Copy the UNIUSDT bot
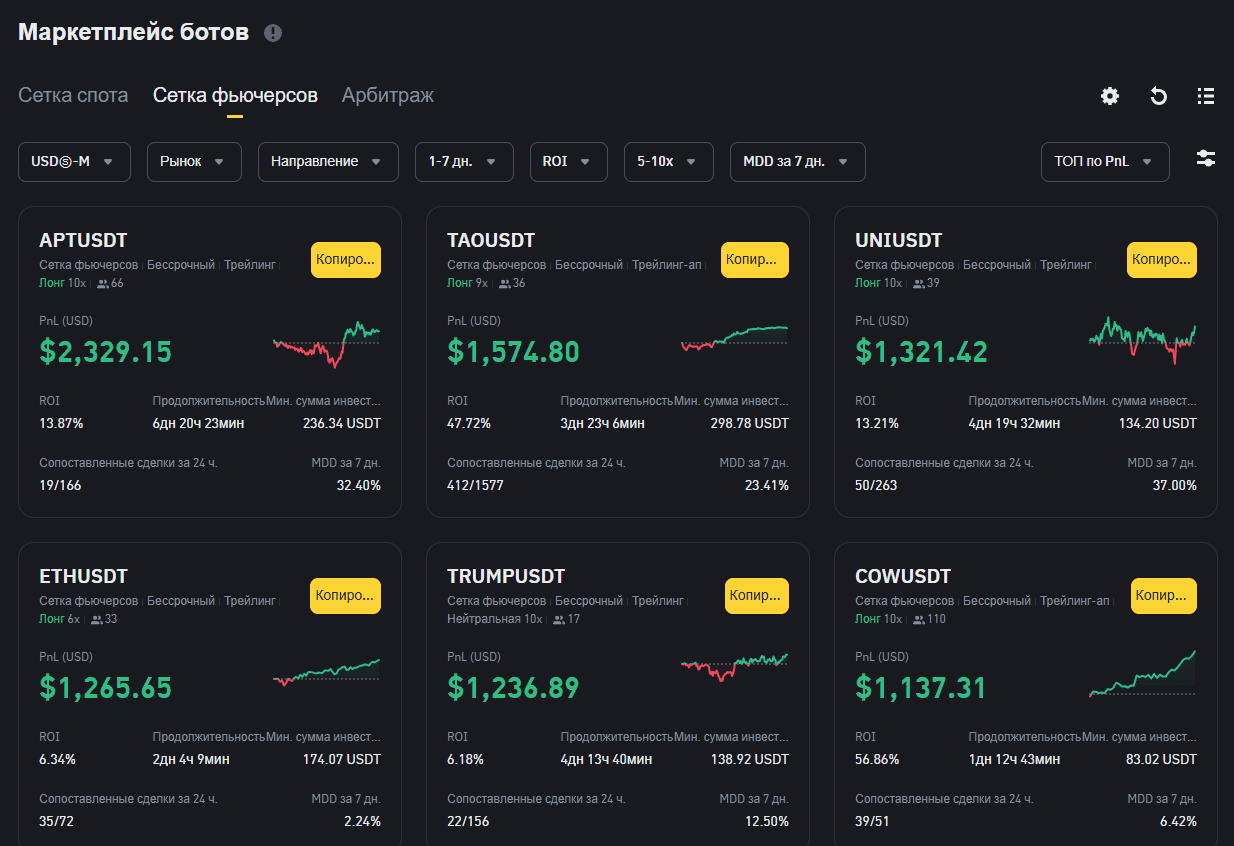The width and height of the screenshot is (1234, 846). pos(1162,260)
